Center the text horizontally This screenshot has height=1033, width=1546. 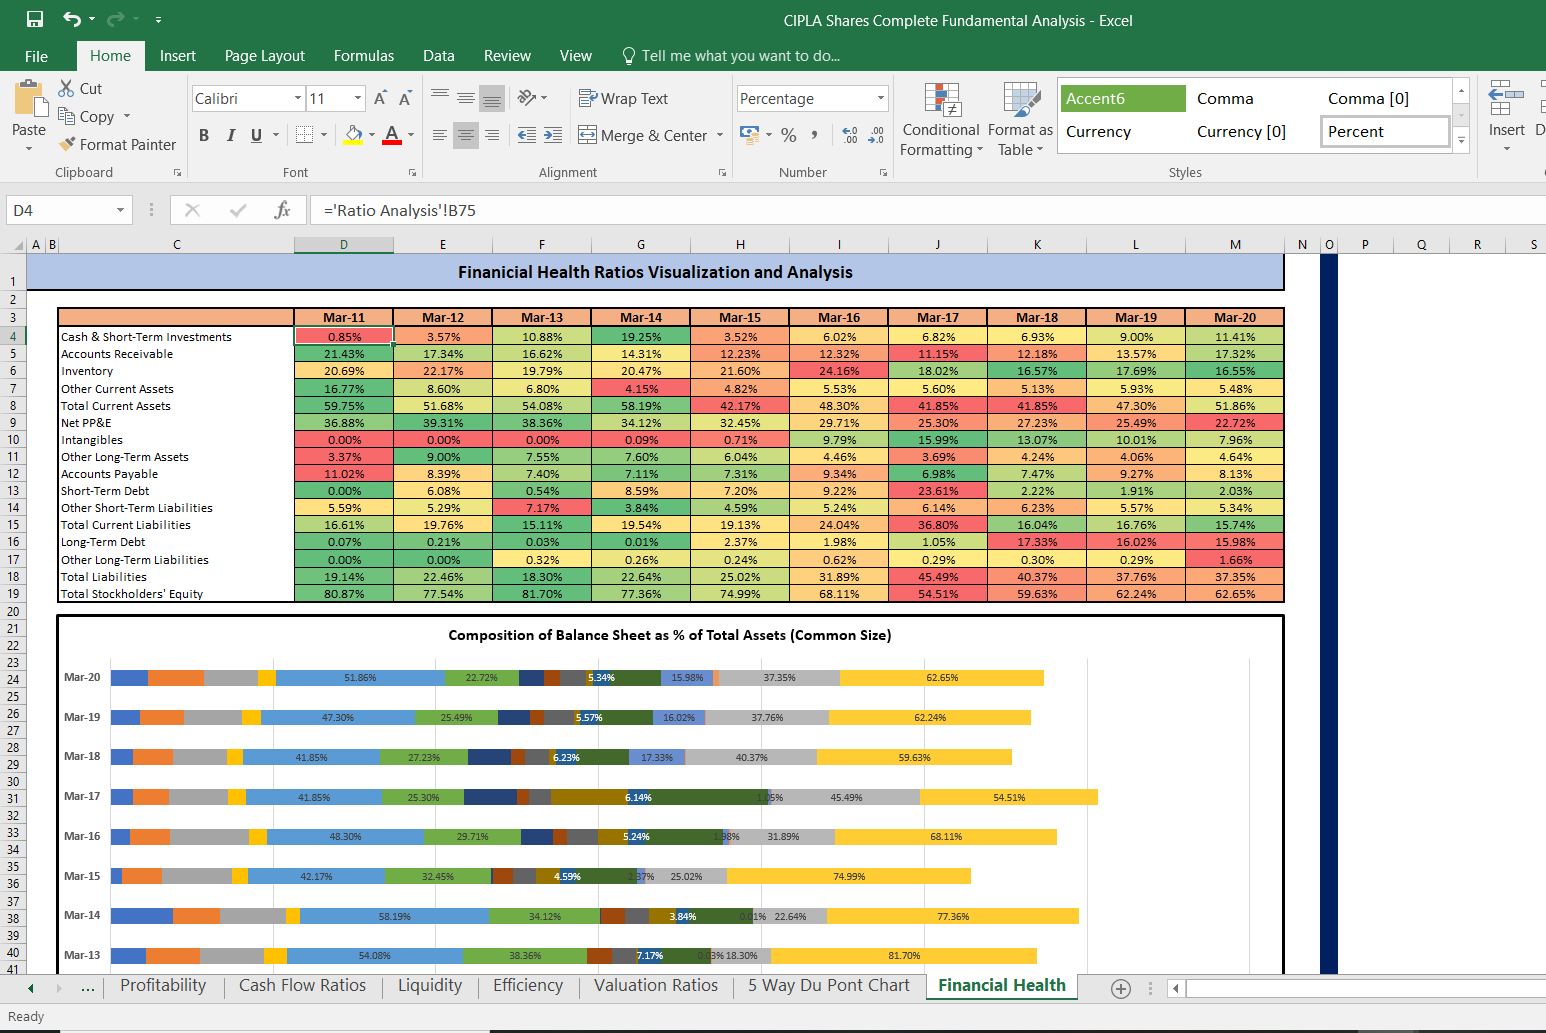(466, 135)
